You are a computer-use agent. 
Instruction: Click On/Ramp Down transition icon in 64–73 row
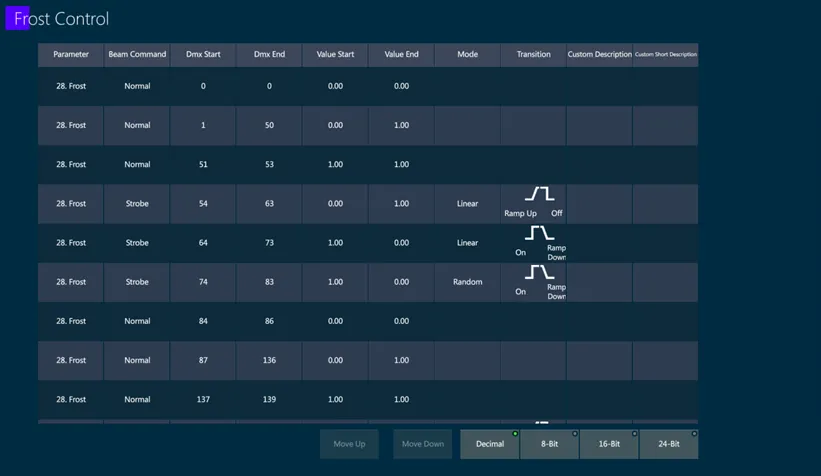(x=539, y=233)
